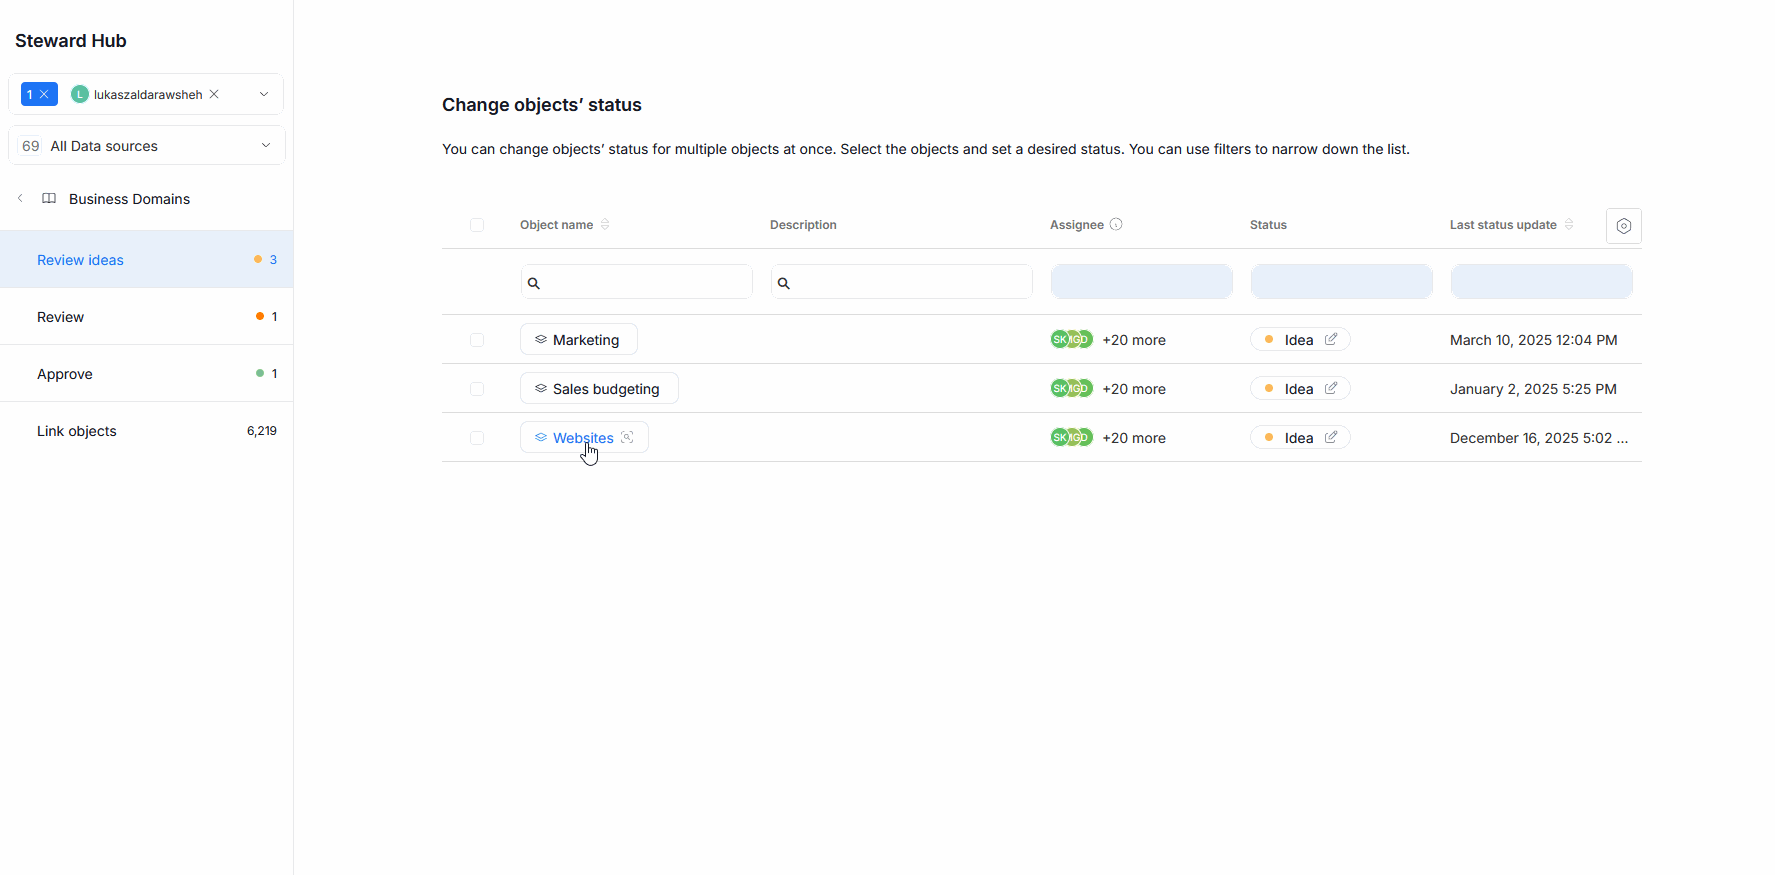Edit status of Websites row
The image size is (1775, 875).
click(1331, 438)
